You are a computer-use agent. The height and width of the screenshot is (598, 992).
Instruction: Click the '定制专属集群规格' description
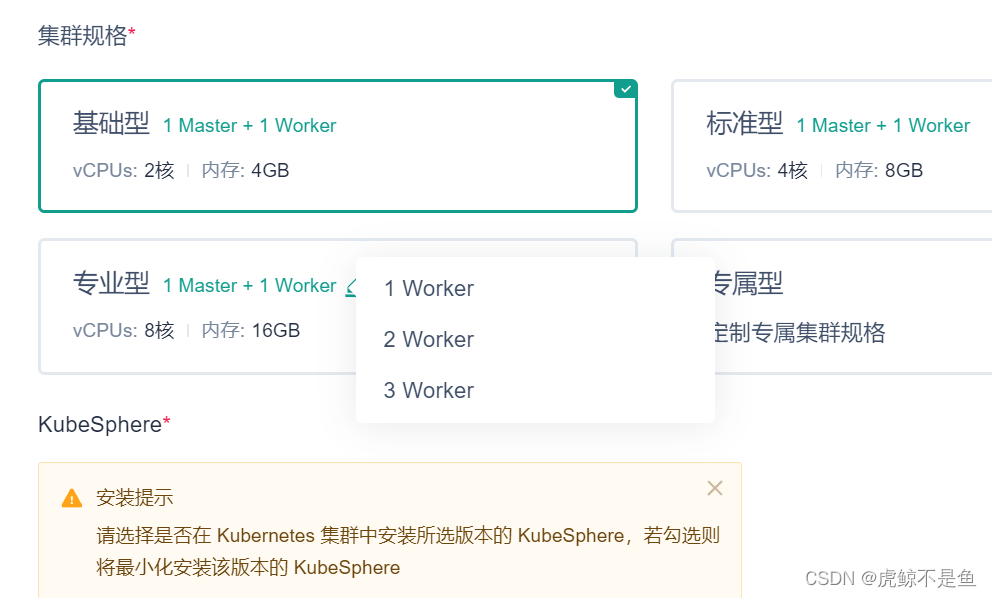(x=800, y=332)
